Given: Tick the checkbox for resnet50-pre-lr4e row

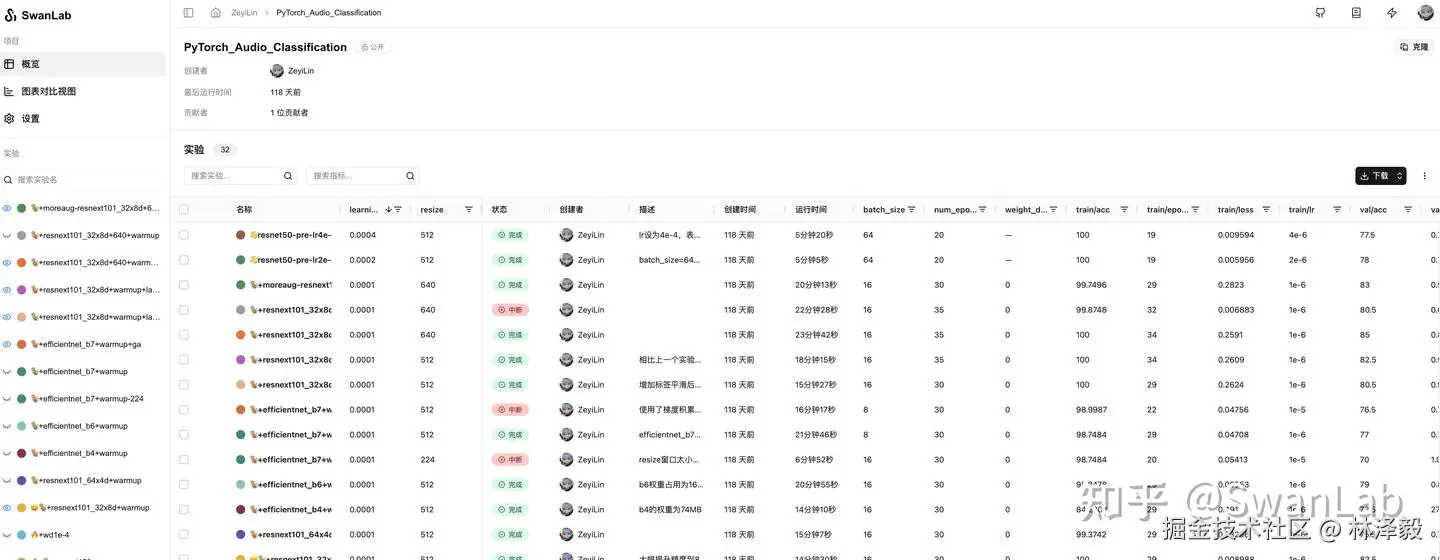Looking at the screenshot, I should [x=183, y=235].
